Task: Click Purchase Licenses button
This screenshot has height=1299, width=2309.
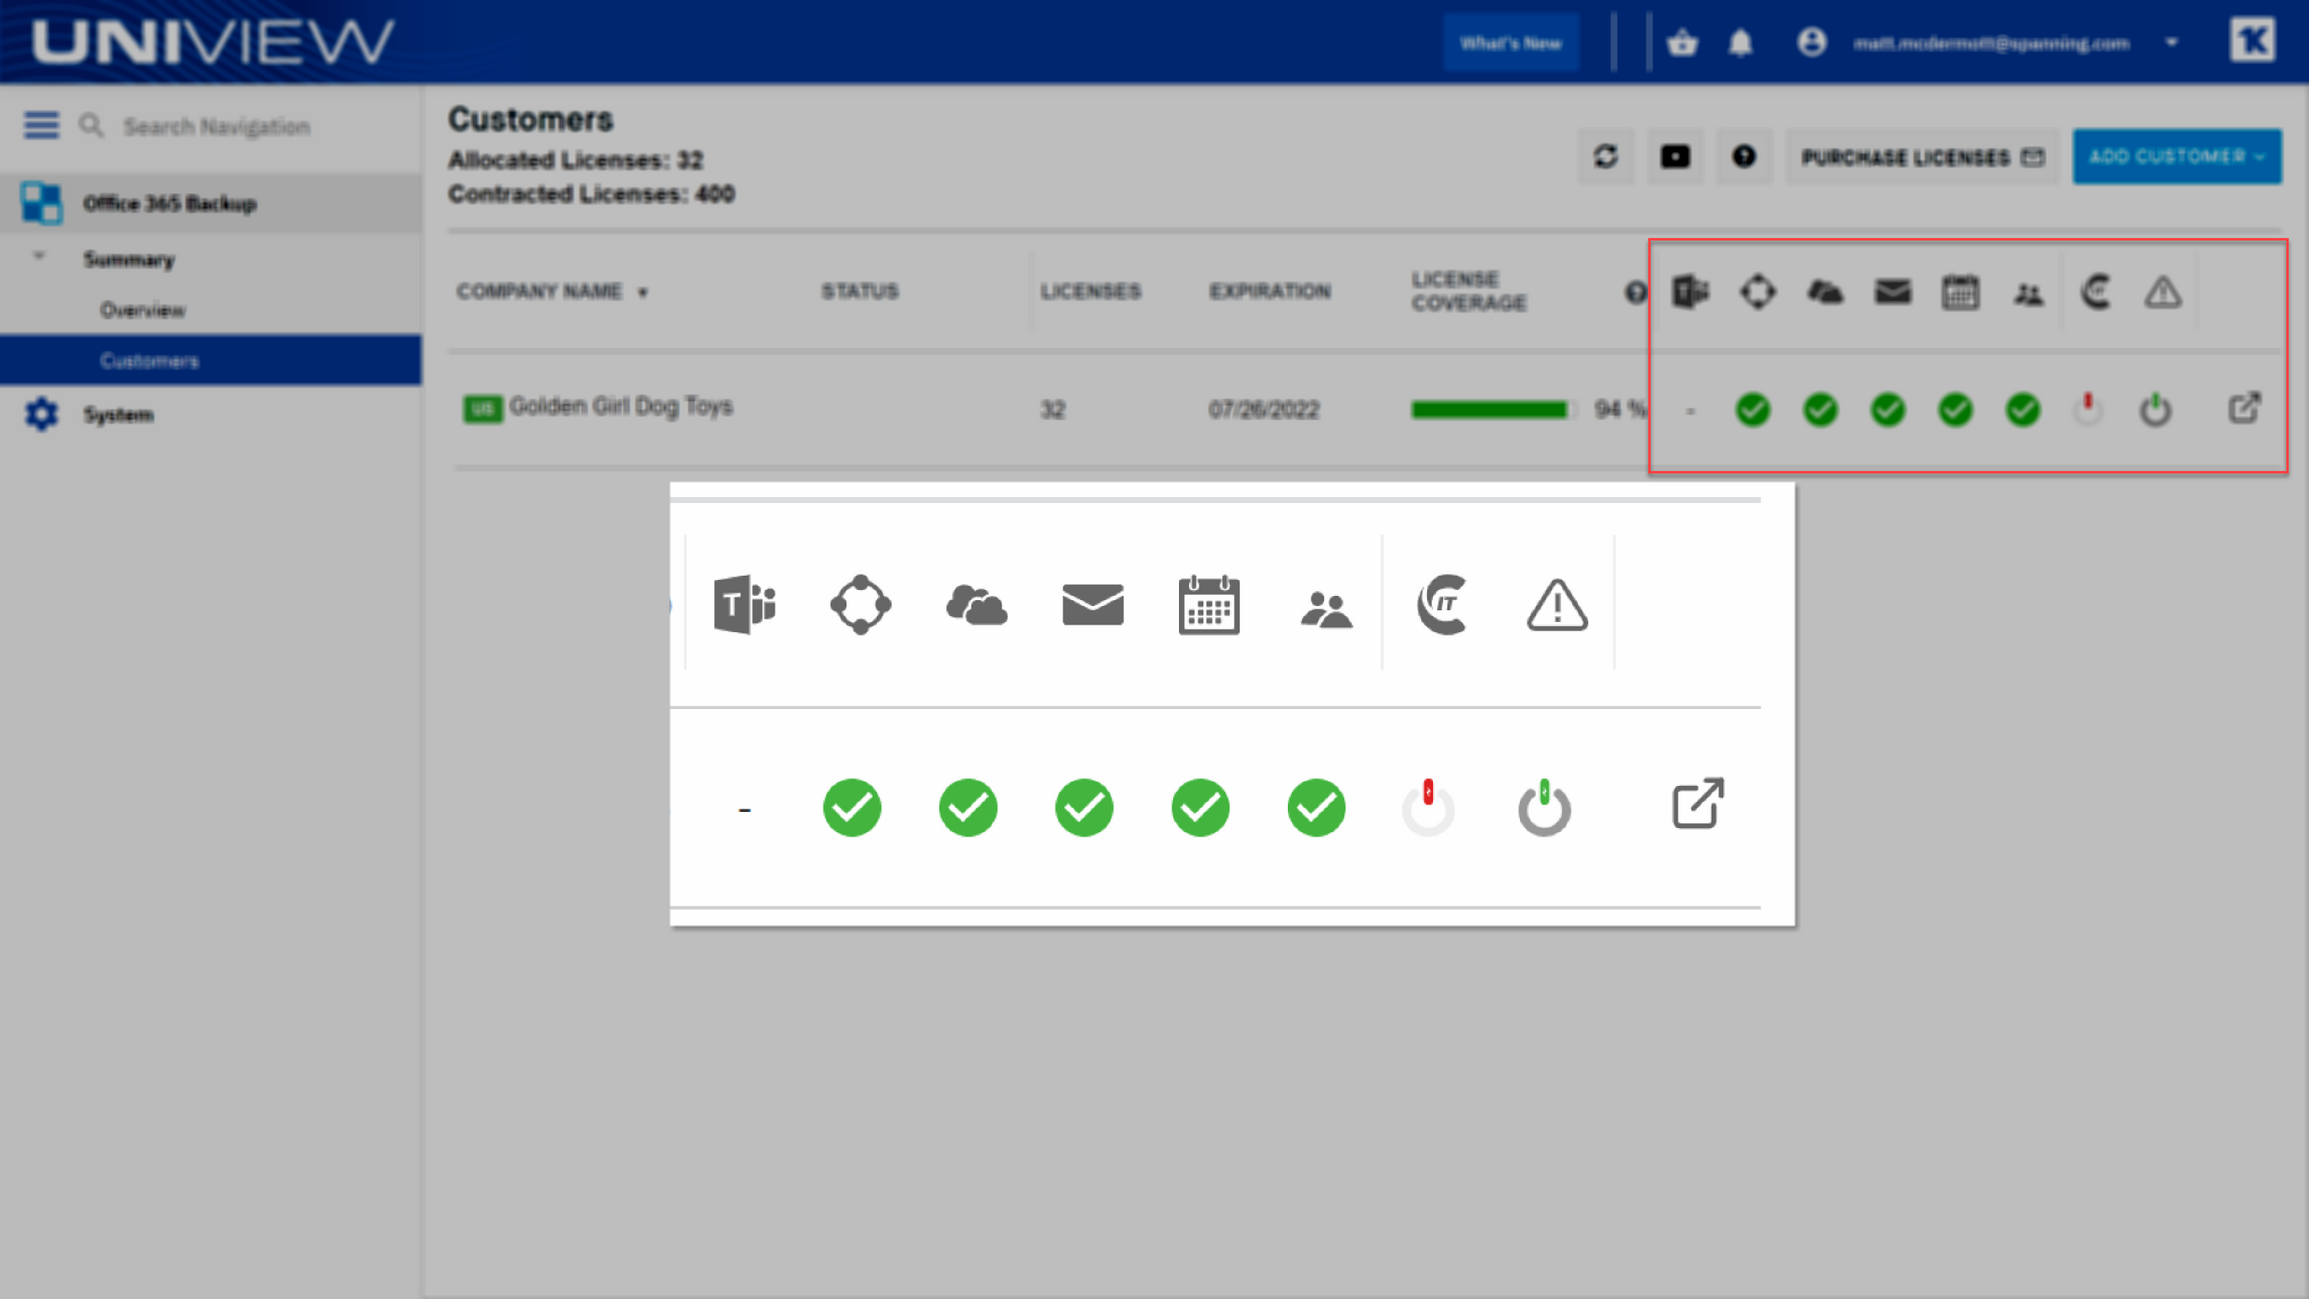Action: point(1922,157)
